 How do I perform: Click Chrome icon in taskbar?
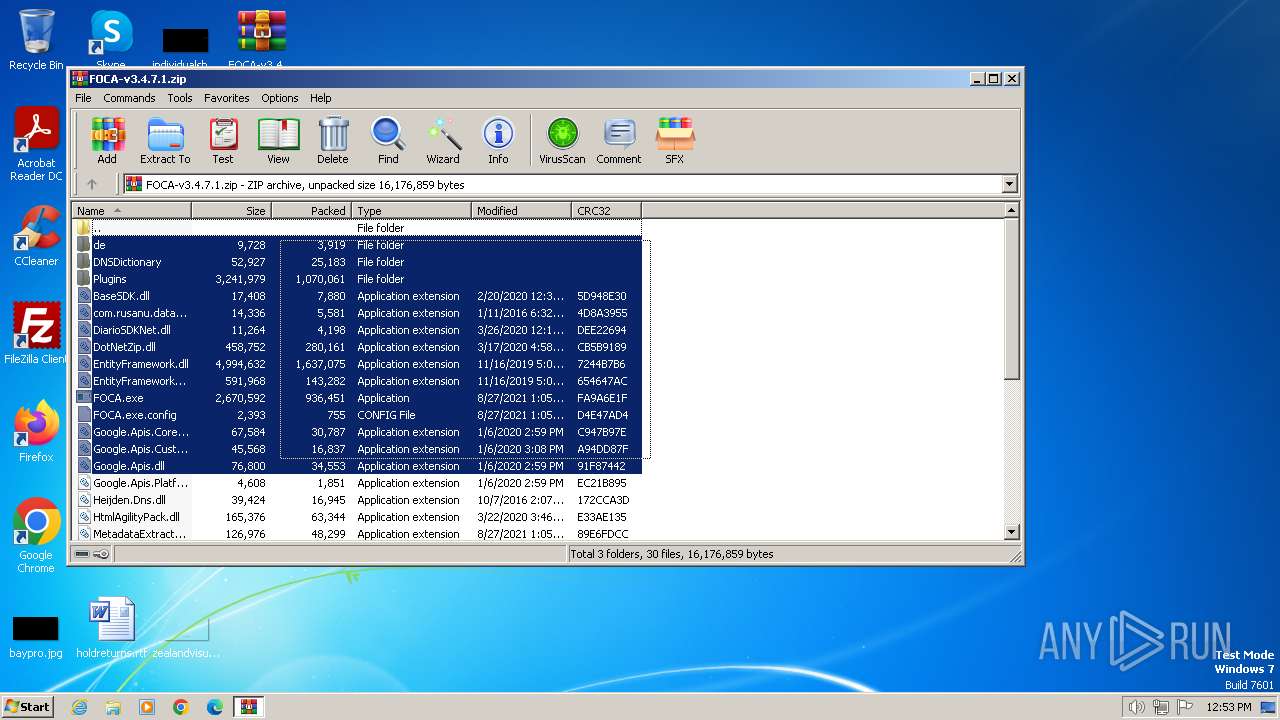point(181,707)
